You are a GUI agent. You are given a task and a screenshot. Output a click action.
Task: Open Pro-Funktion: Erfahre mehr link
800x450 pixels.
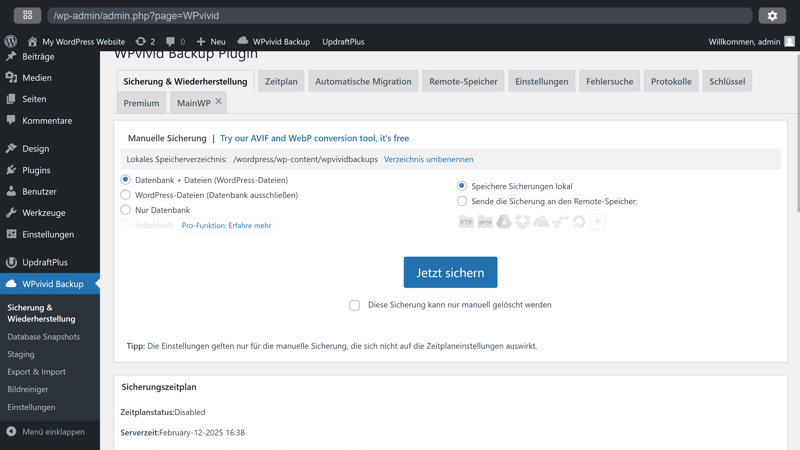(x=227, y=225)
